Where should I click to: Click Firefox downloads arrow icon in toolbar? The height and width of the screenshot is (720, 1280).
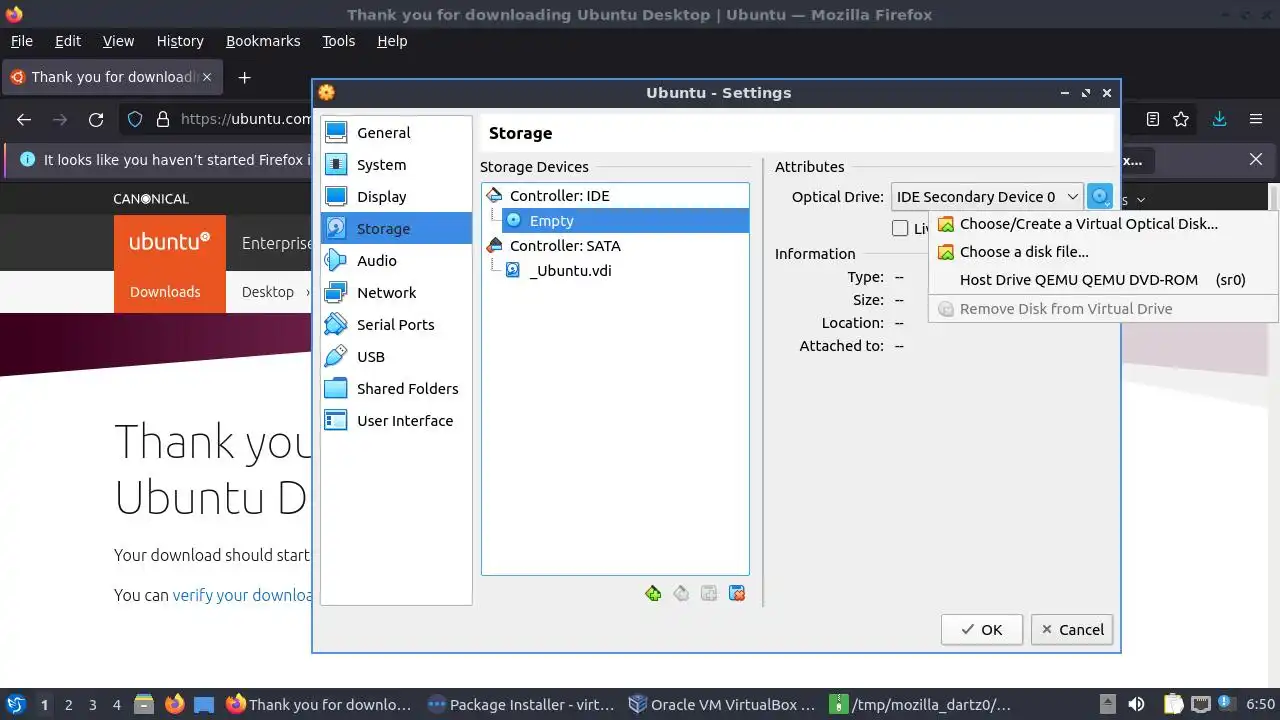1219,119
